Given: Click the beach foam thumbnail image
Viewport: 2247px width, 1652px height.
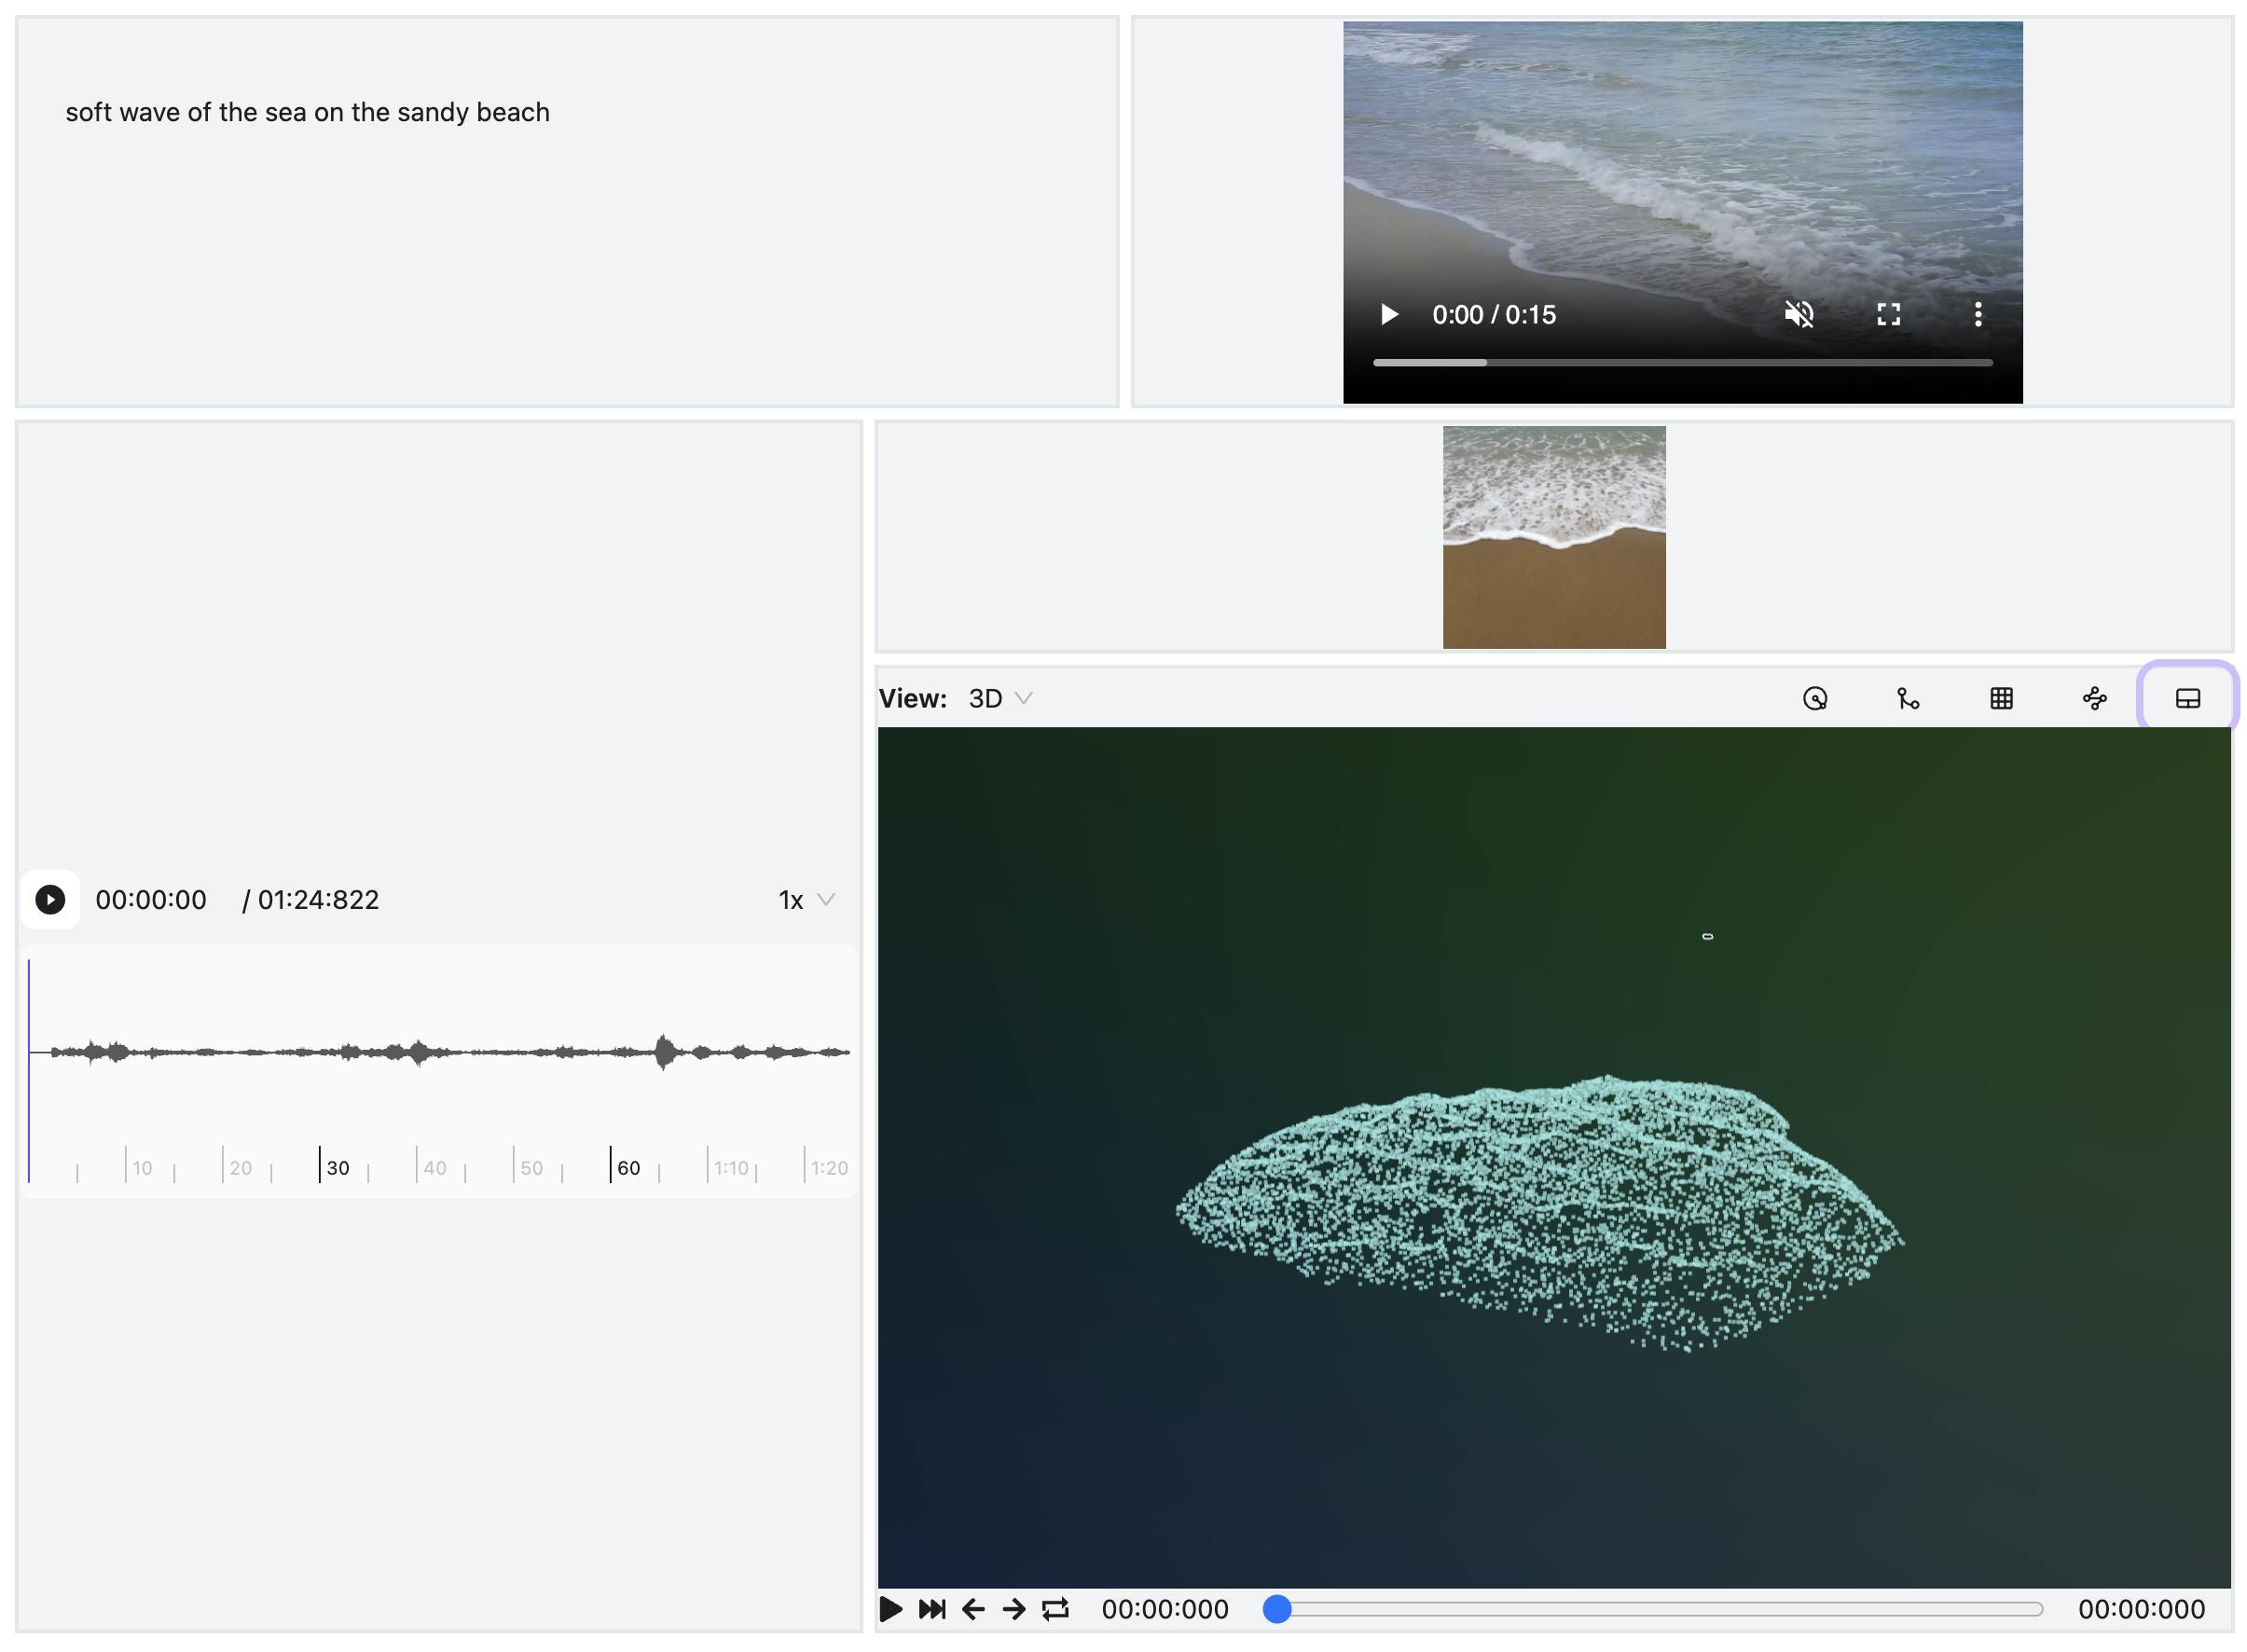Looking at the screenshot, I should [1553, 537].
